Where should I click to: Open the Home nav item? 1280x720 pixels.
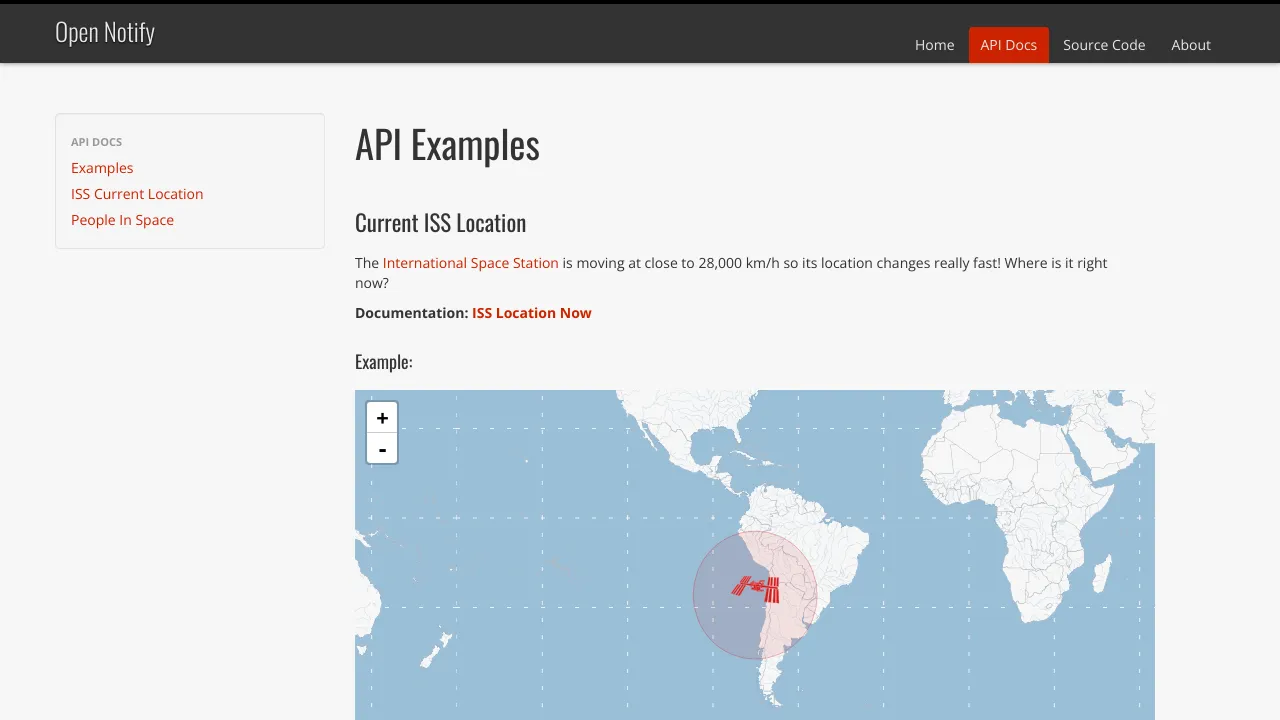click(x=934, y=45)
